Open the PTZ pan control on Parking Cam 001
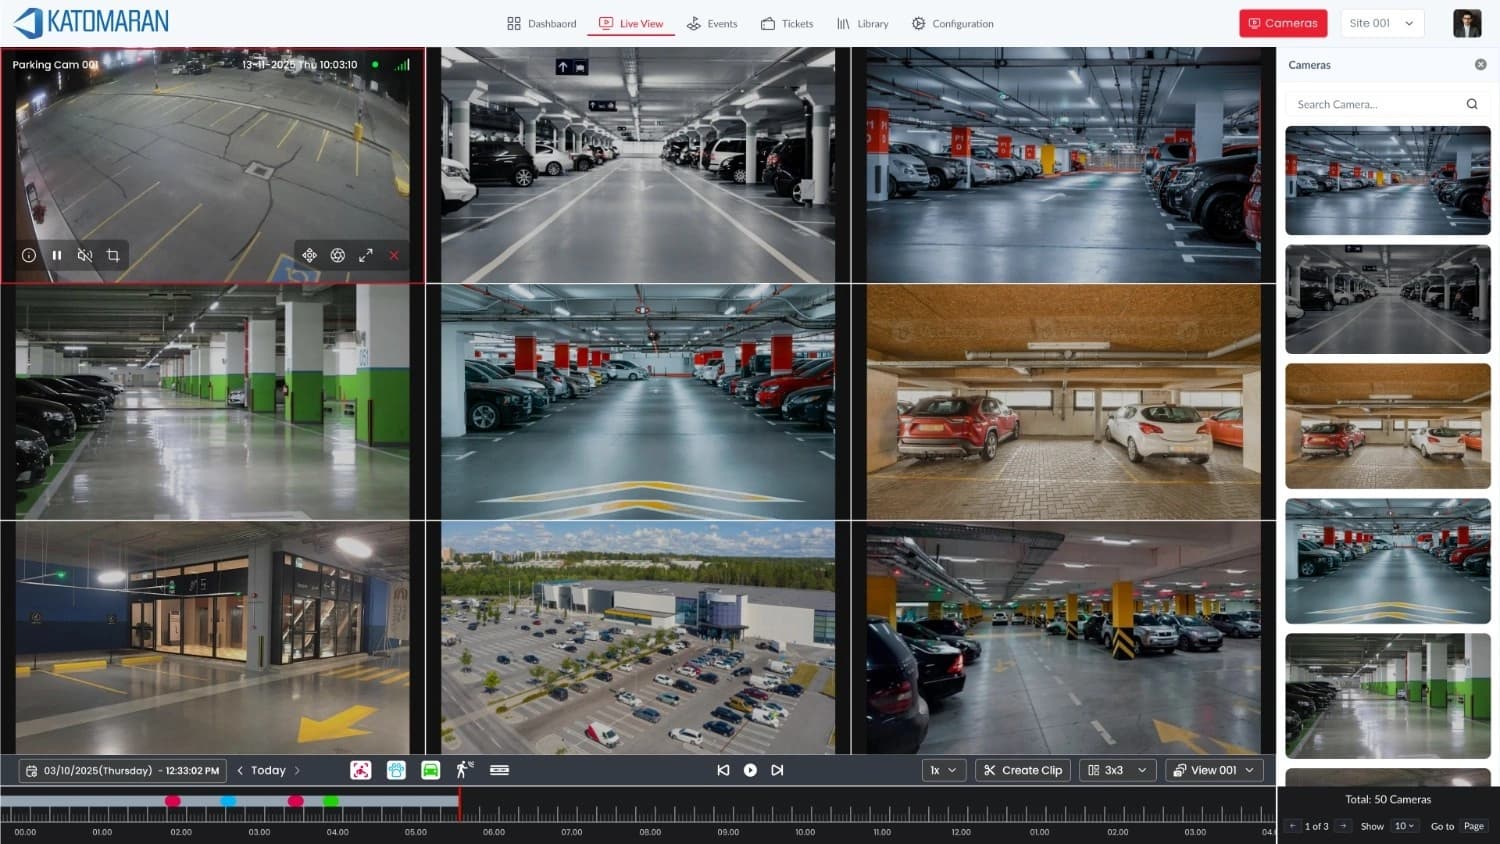 [x=310, y=255]
